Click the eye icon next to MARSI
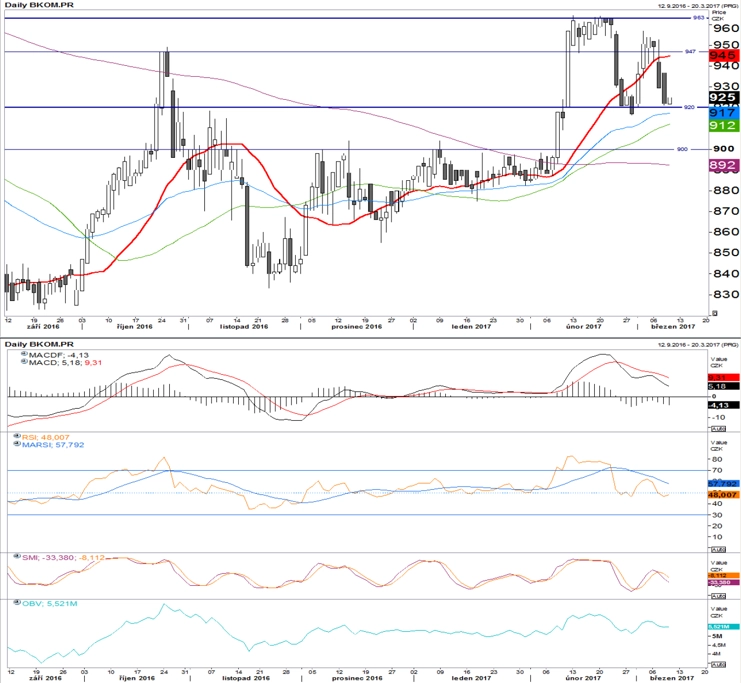741x683 pixels. (x=17, y=444)
